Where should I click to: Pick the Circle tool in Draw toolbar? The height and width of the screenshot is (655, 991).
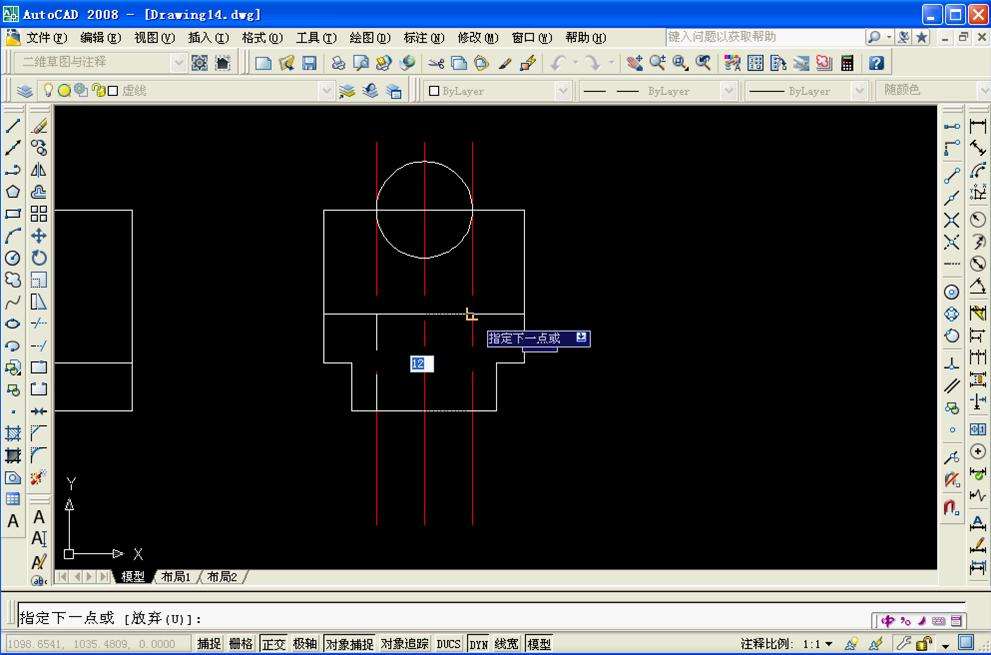(x=13, y=258)
